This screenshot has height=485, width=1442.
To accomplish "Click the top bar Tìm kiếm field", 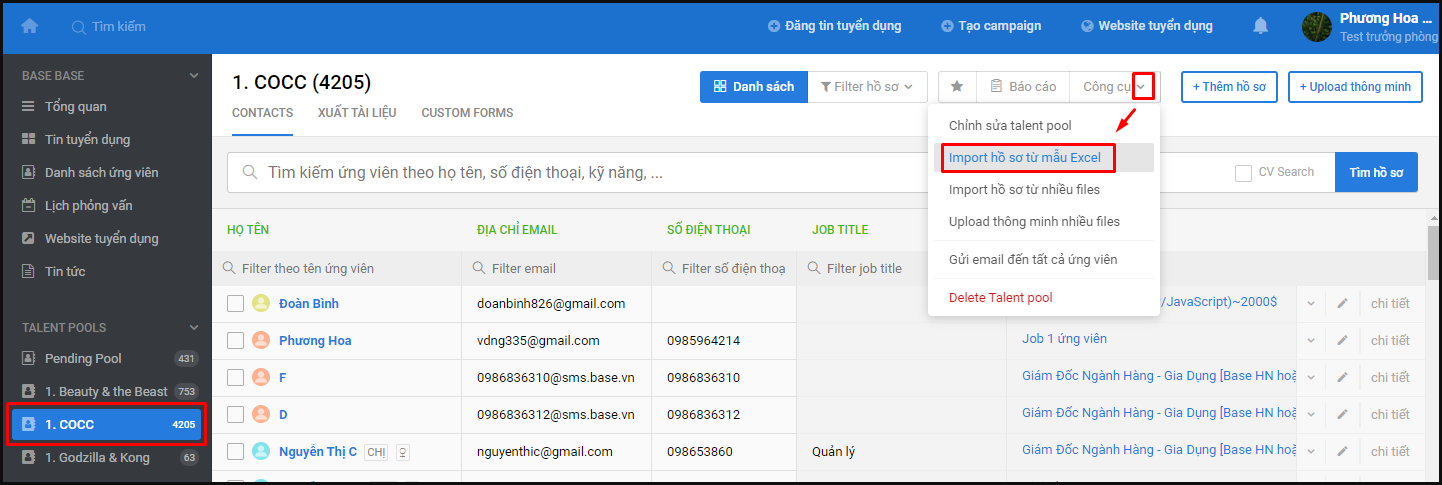I will [x=119, y=27].
